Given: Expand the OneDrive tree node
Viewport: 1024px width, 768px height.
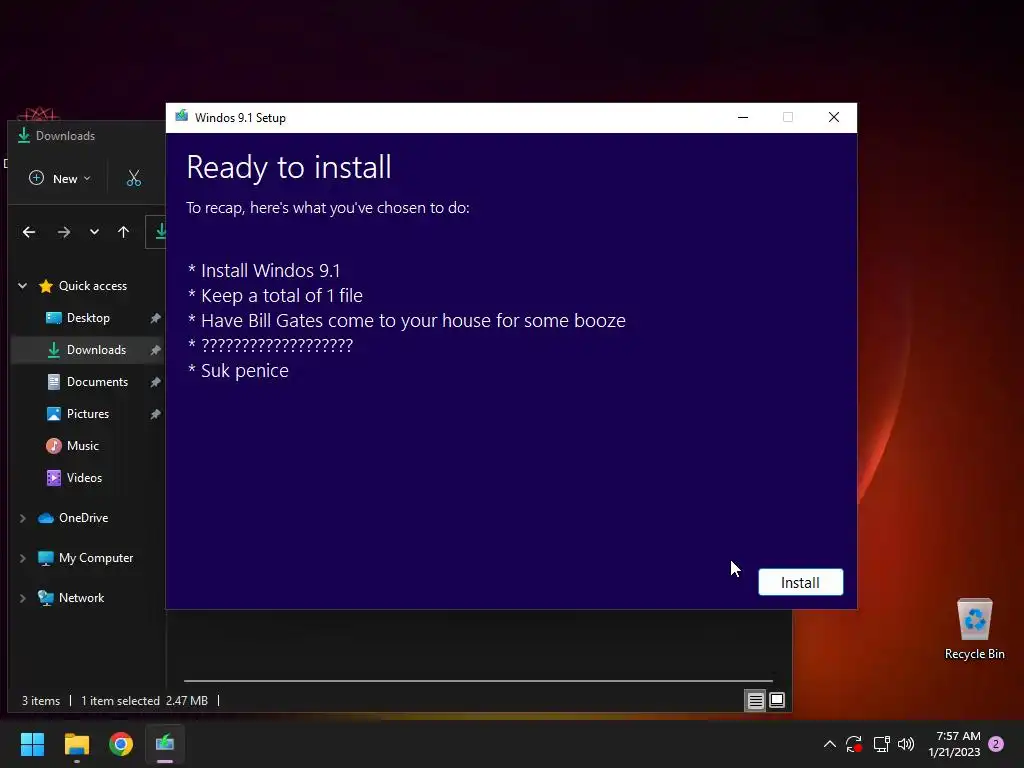Looking at the screenshot, I should tap(23, 518).
